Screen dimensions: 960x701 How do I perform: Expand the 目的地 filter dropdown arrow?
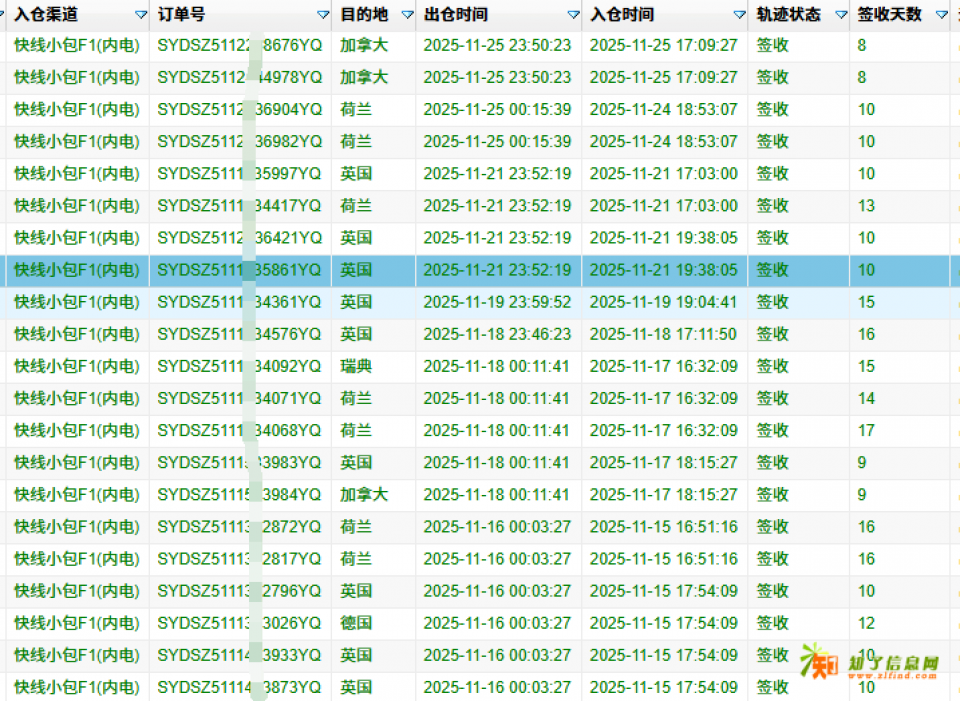click(x=407, y=15)
